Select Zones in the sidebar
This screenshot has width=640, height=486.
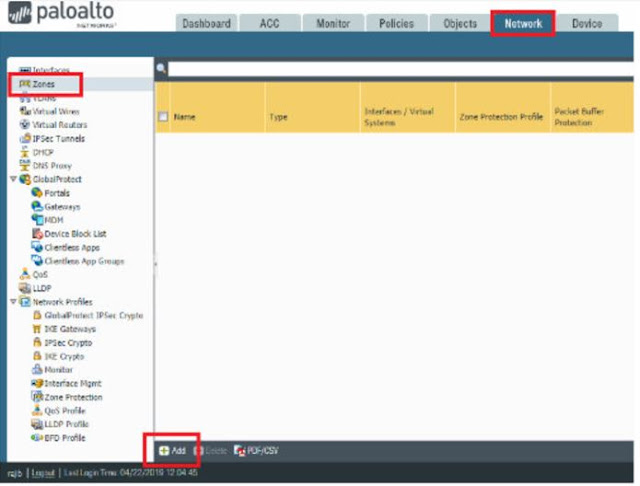point(43,84)
